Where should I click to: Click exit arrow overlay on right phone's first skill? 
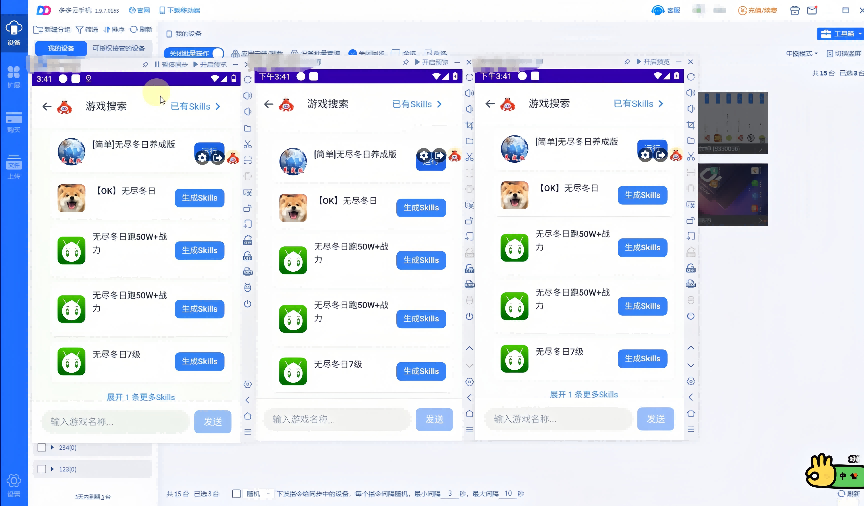[660, 155]
